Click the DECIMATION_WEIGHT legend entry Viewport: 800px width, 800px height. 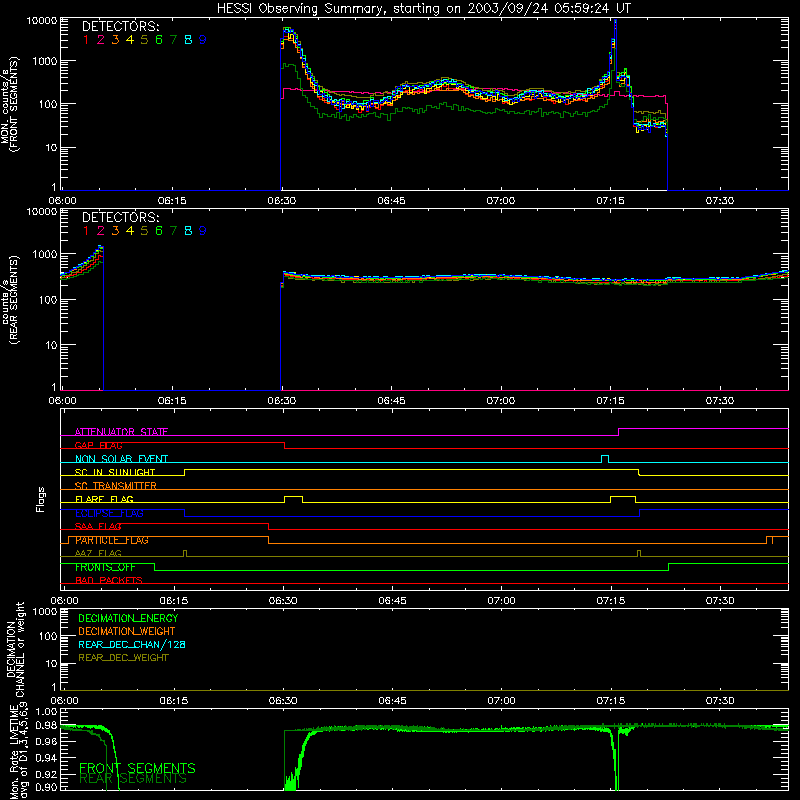(x=127, y=632)
